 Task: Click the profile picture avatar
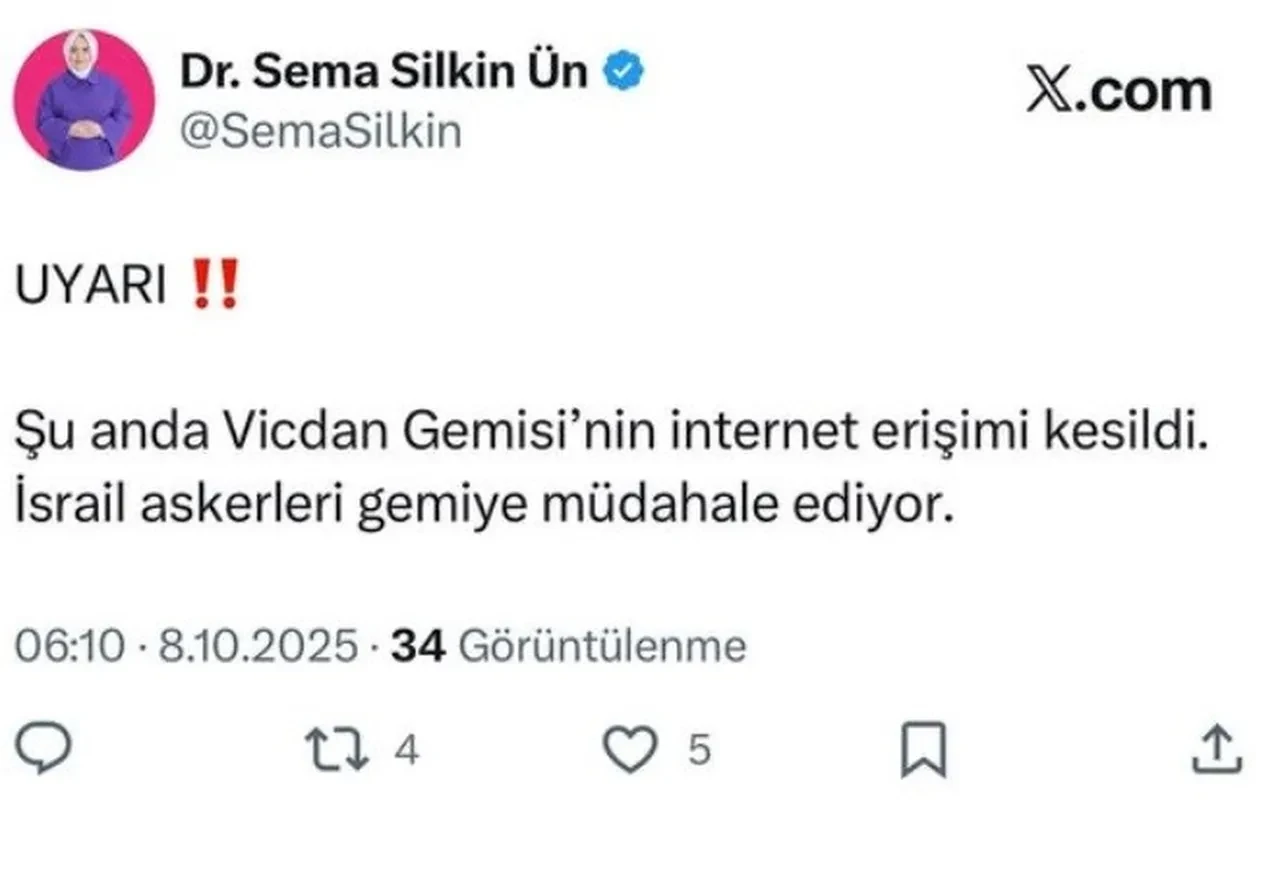coord(83,95)
